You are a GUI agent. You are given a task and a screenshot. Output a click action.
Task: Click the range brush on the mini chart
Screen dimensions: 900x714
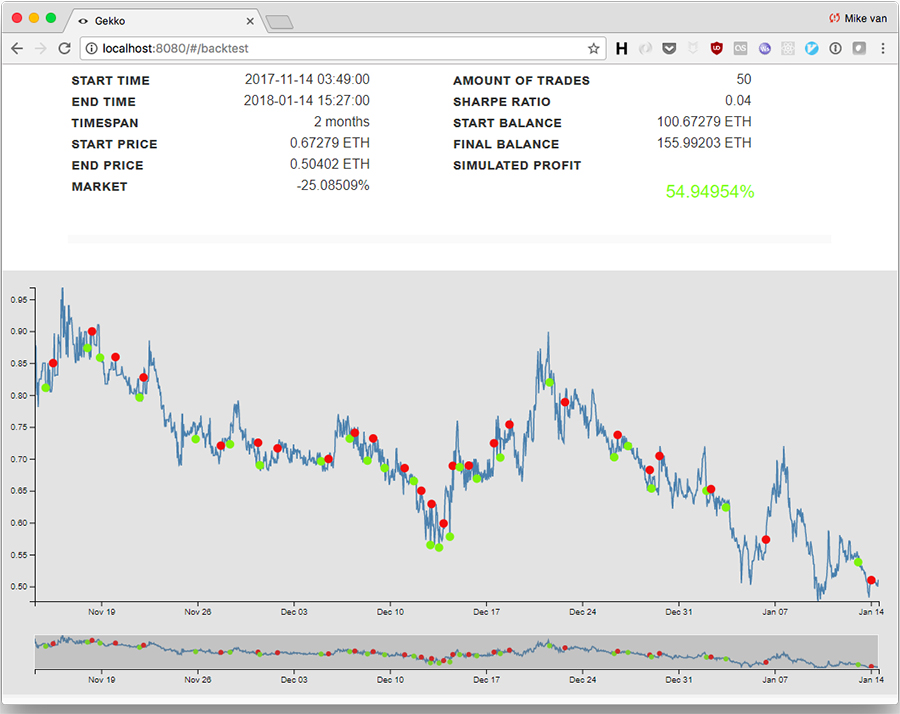point(456,652)
